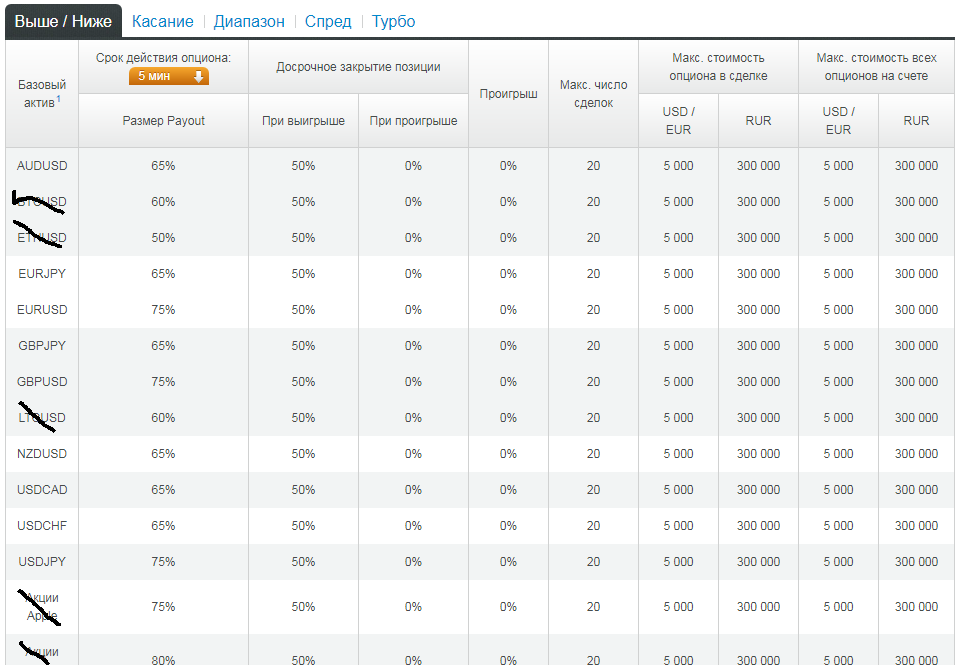Screen dimensions: 979x665
Task: Click the 75% payout in the EURUSD row
Action: 163,310
